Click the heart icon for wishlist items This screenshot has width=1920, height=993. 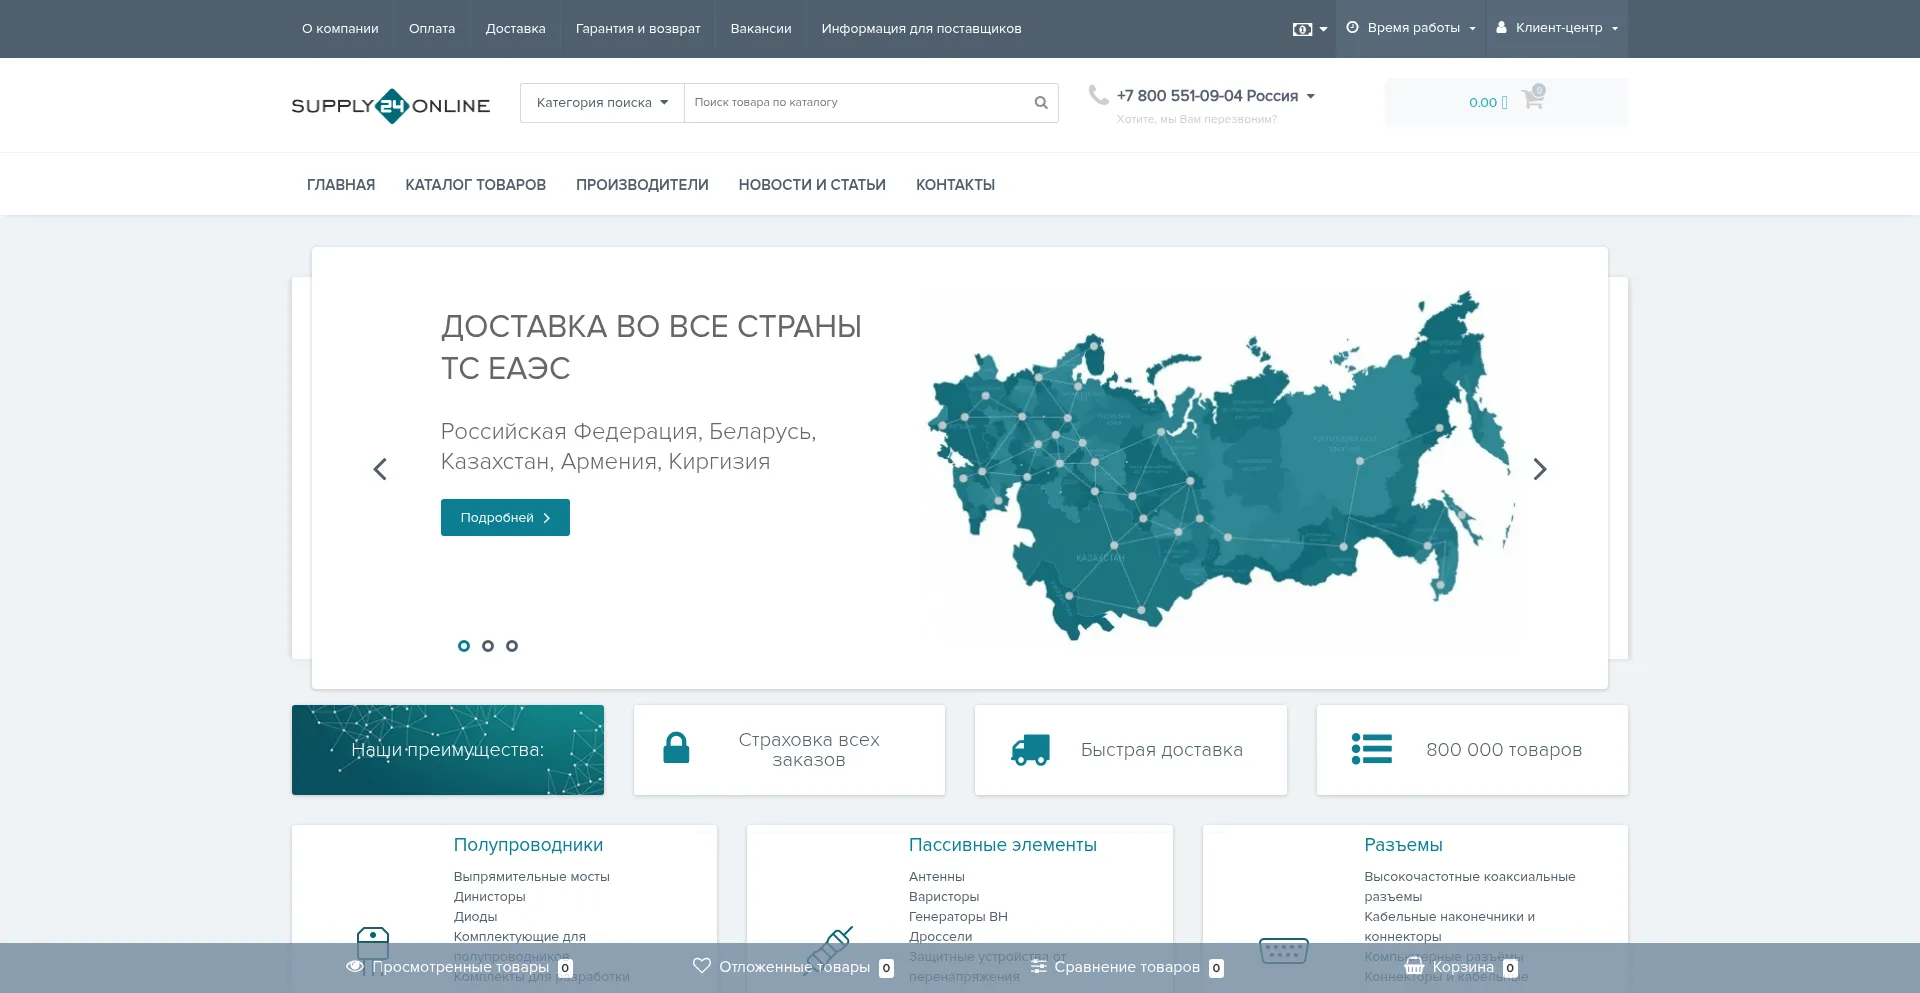[x=702, y=966]
